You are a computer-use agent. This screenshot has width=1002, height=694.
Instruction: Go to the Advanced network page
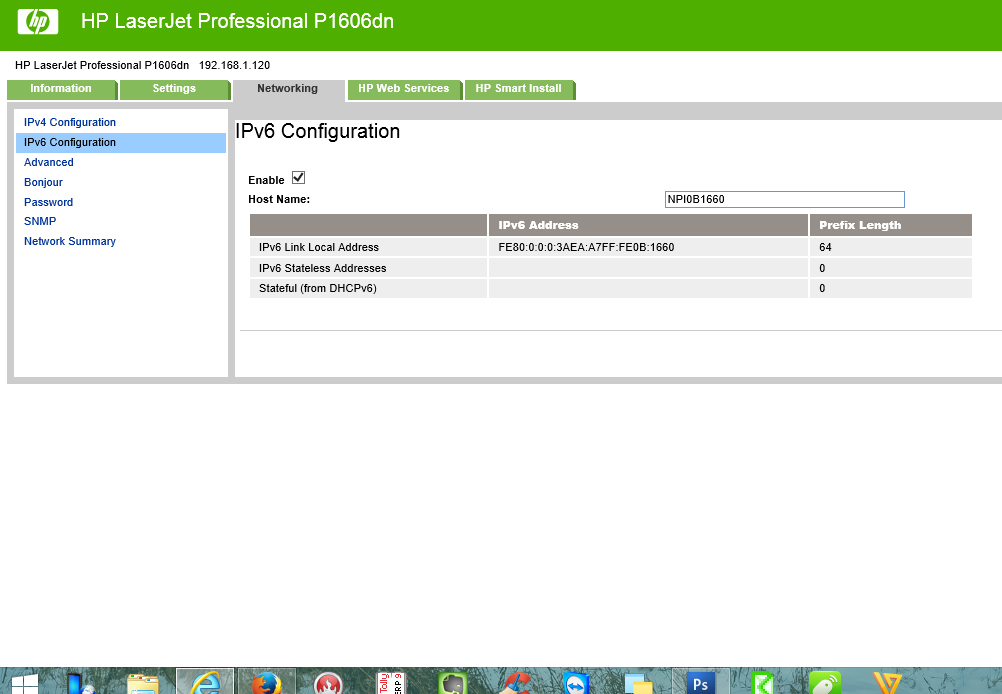[x=48, y=162]
